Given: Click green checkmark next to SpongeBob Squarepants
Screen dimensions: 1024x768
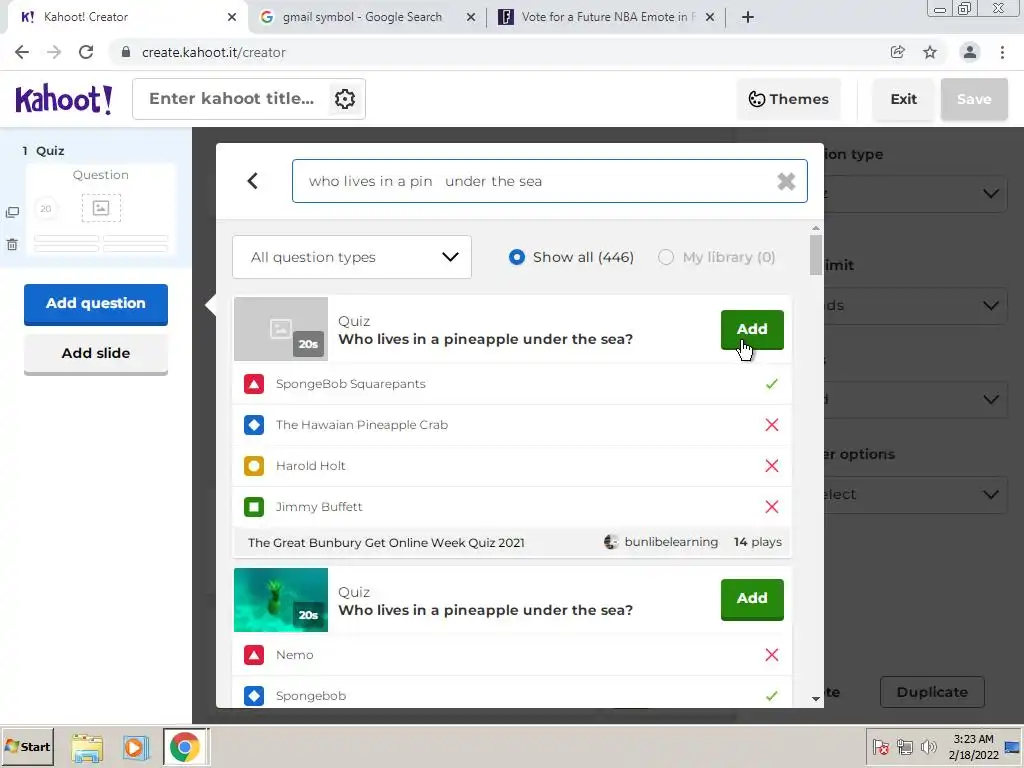Looking at the screenshot, I should coord(772,384).
